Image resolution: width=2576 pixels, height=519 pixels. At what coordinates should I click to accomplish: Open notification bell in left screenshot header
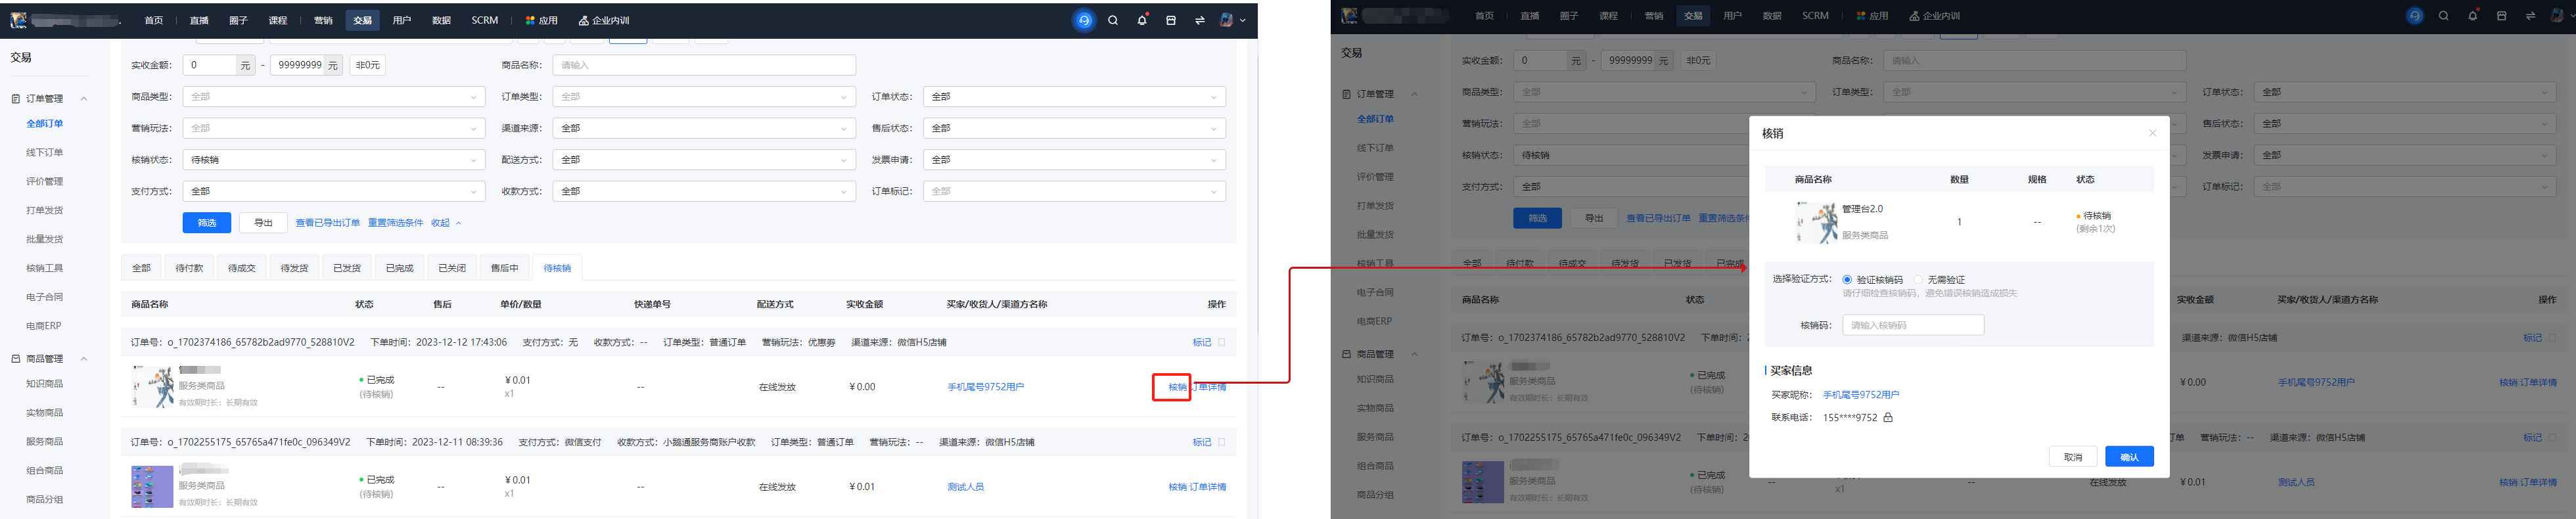coord(1142,20)
